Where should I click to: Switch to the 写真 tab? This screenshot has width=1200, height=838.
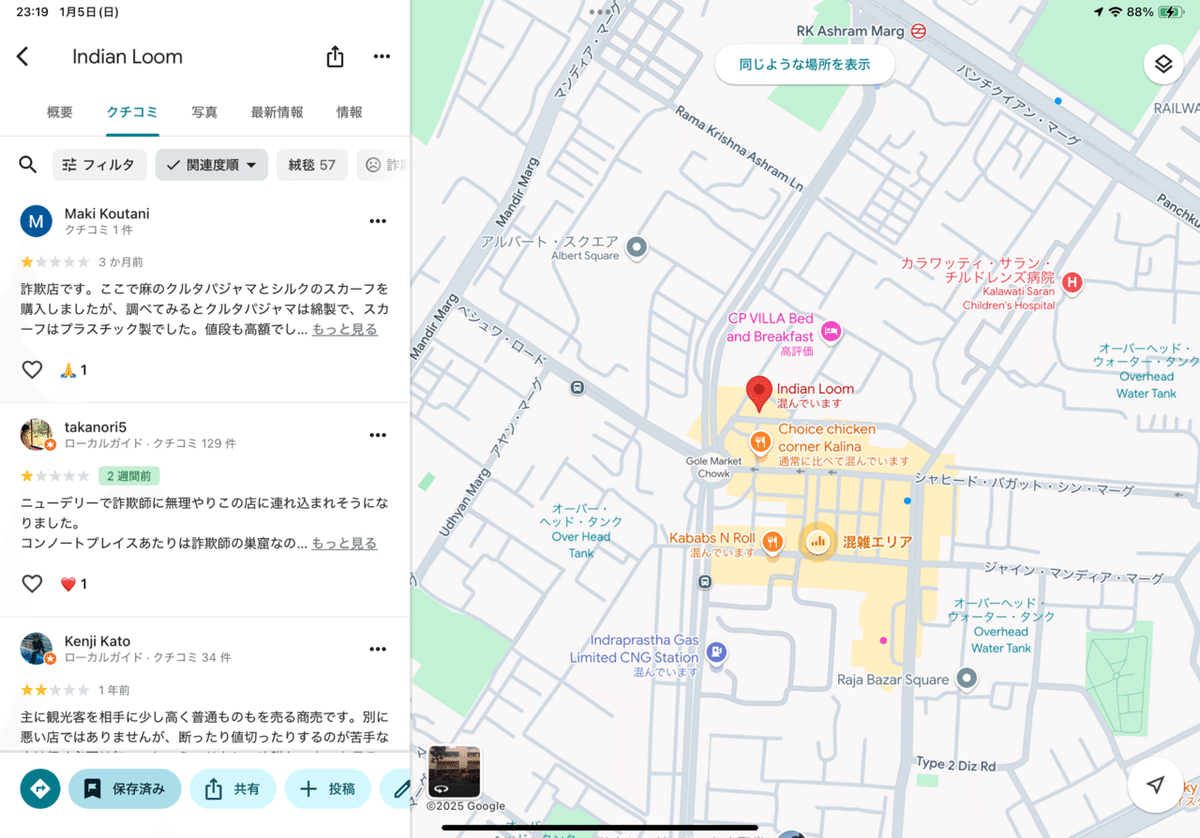(205, 112)
